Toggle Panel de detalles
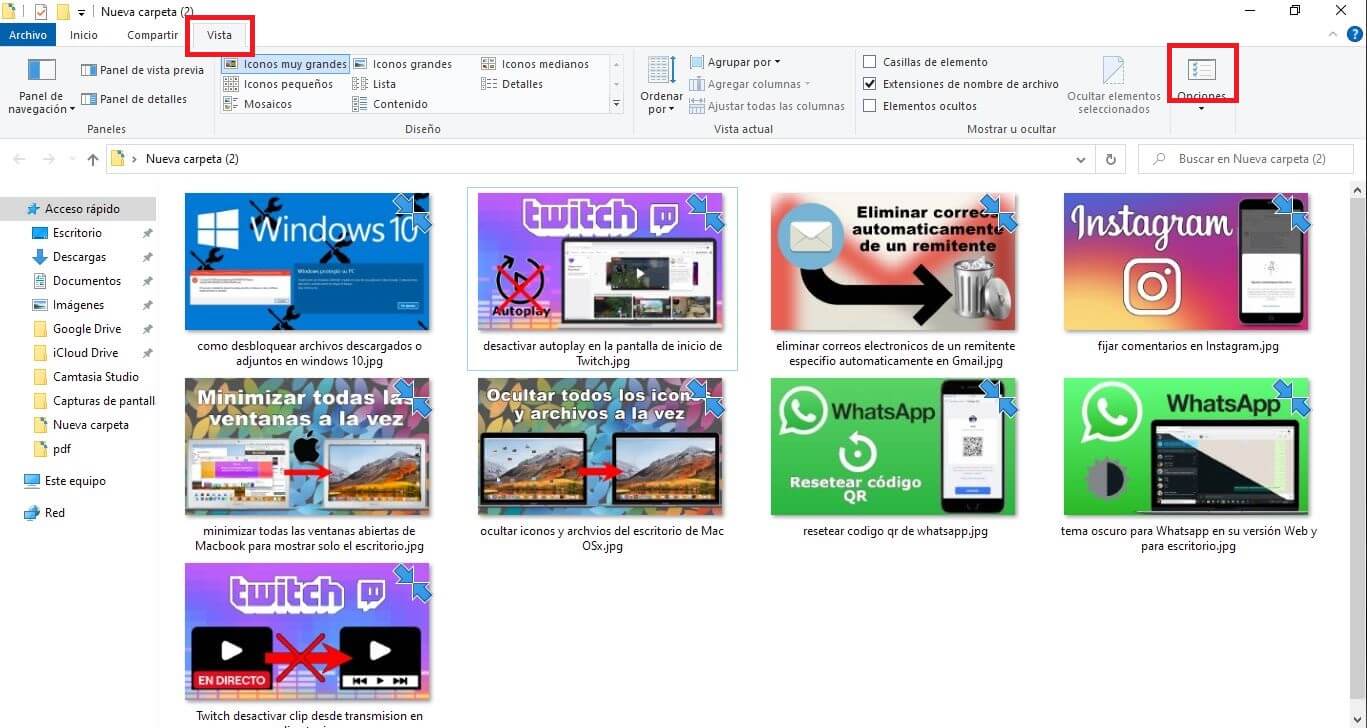The height and width of the screenshot is (728, 1367). click(x=134, y=99)
